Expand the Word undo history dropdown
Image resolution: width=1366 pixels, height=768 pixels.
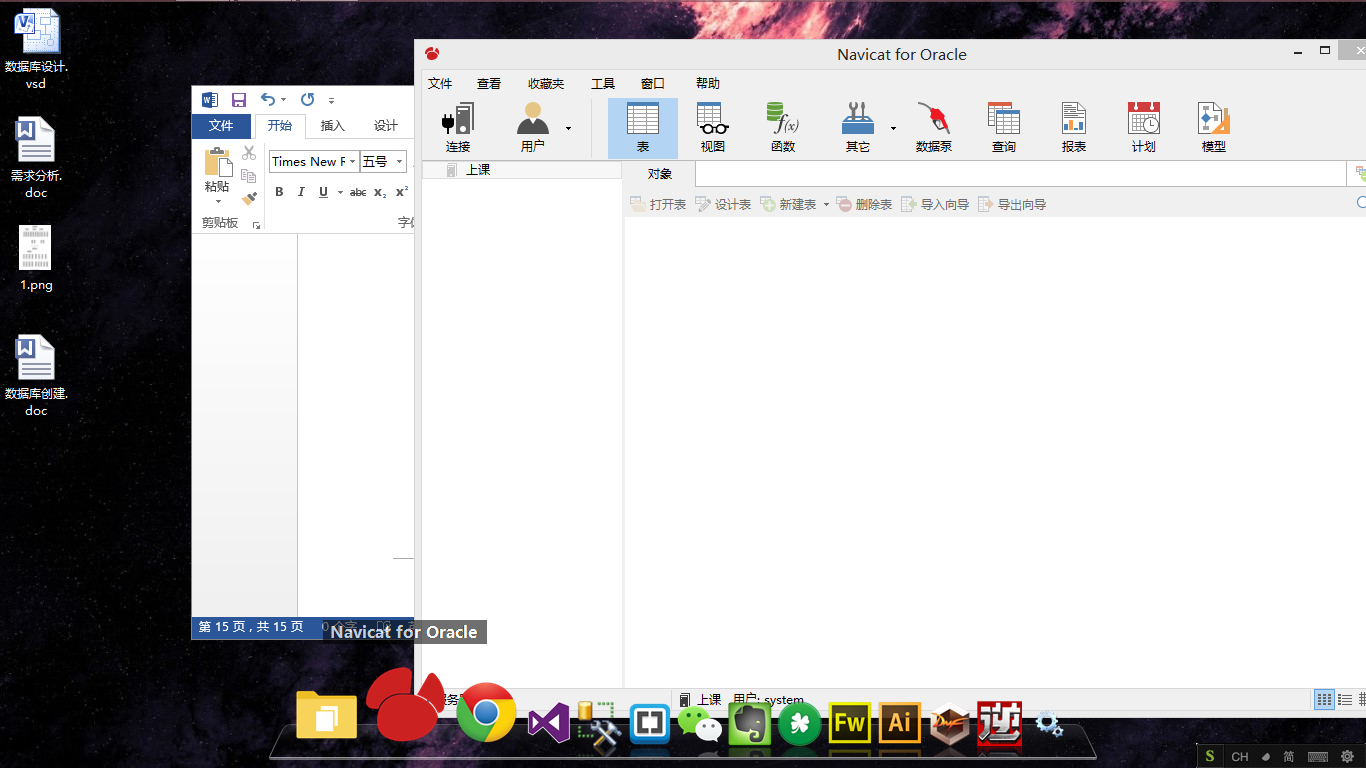click(x=283, y=100)
